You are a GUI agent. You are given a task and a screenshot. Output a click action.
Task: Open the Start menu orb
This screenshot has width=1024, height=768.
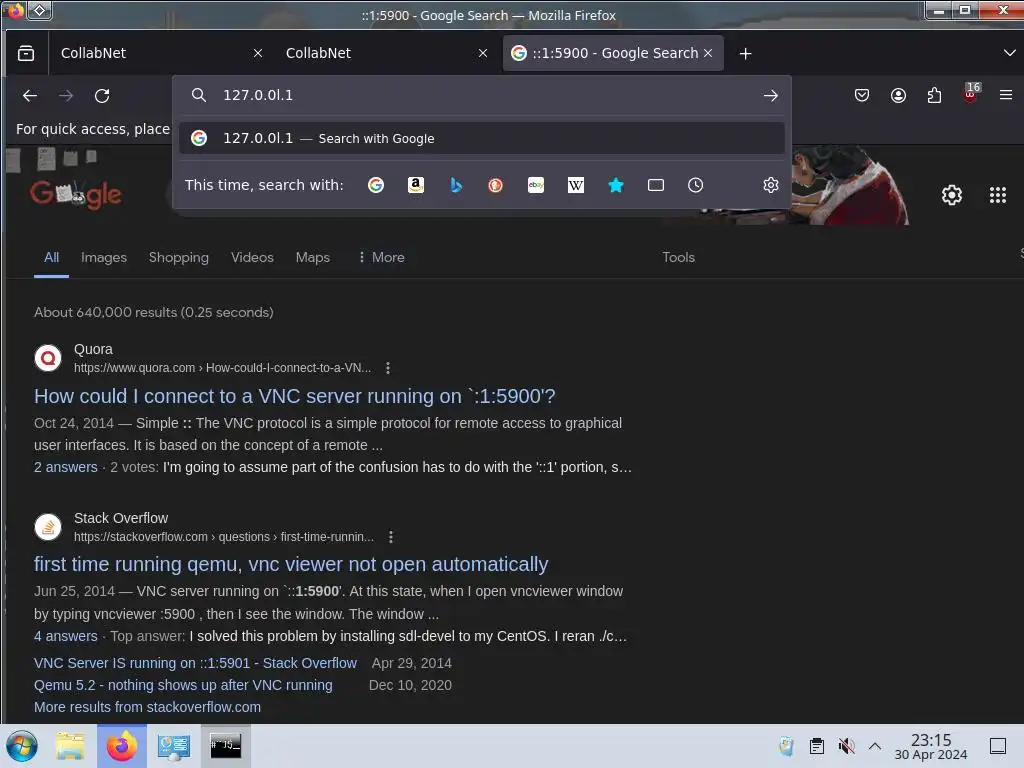click(22, 746)
